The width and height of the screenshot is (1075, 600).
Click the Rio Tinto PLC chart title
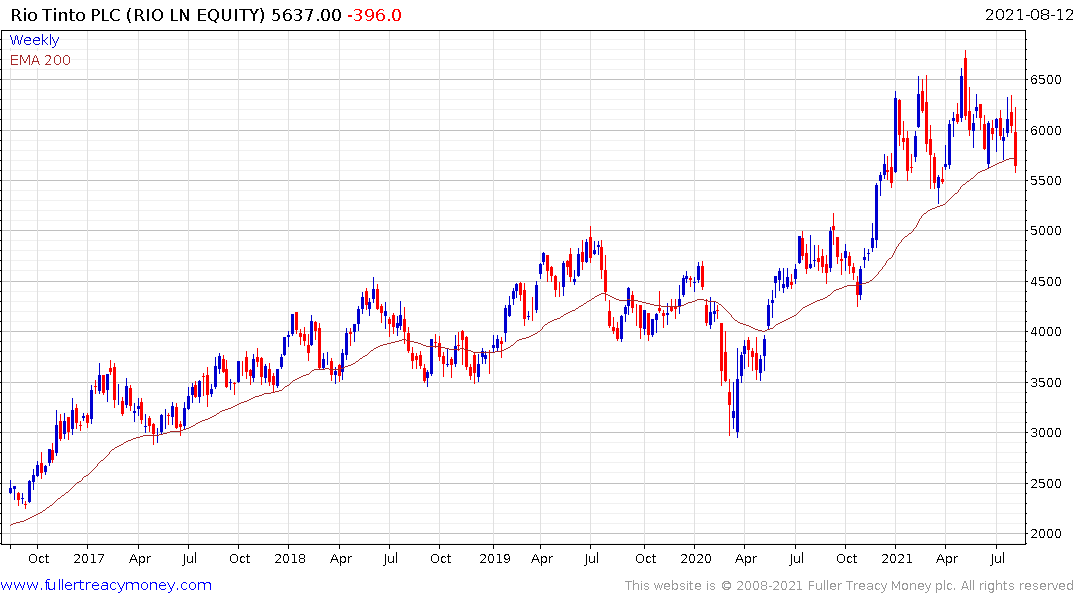(137, 15)
